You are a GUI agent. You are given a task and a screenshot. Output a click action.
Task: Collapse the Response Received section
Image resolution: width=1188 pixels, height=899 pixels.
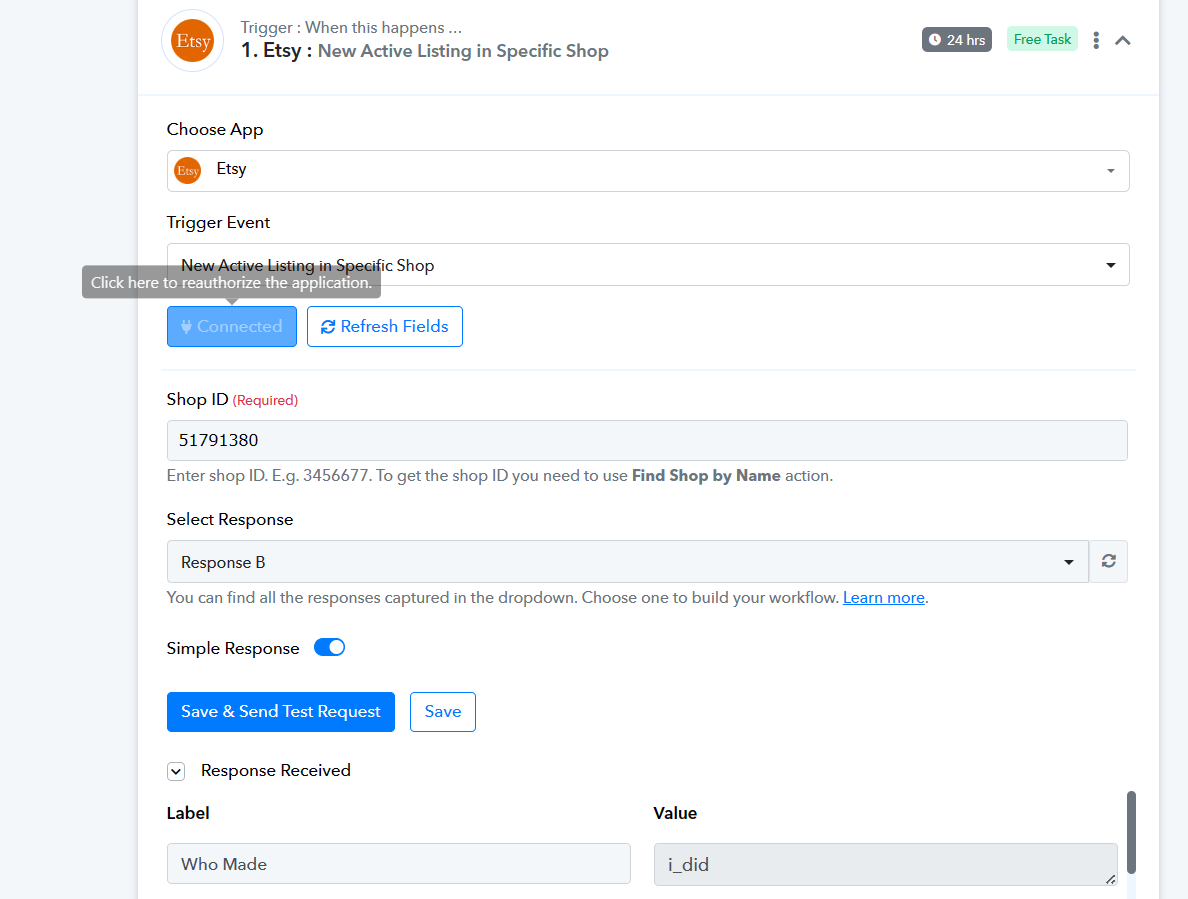tap(176, 771)
